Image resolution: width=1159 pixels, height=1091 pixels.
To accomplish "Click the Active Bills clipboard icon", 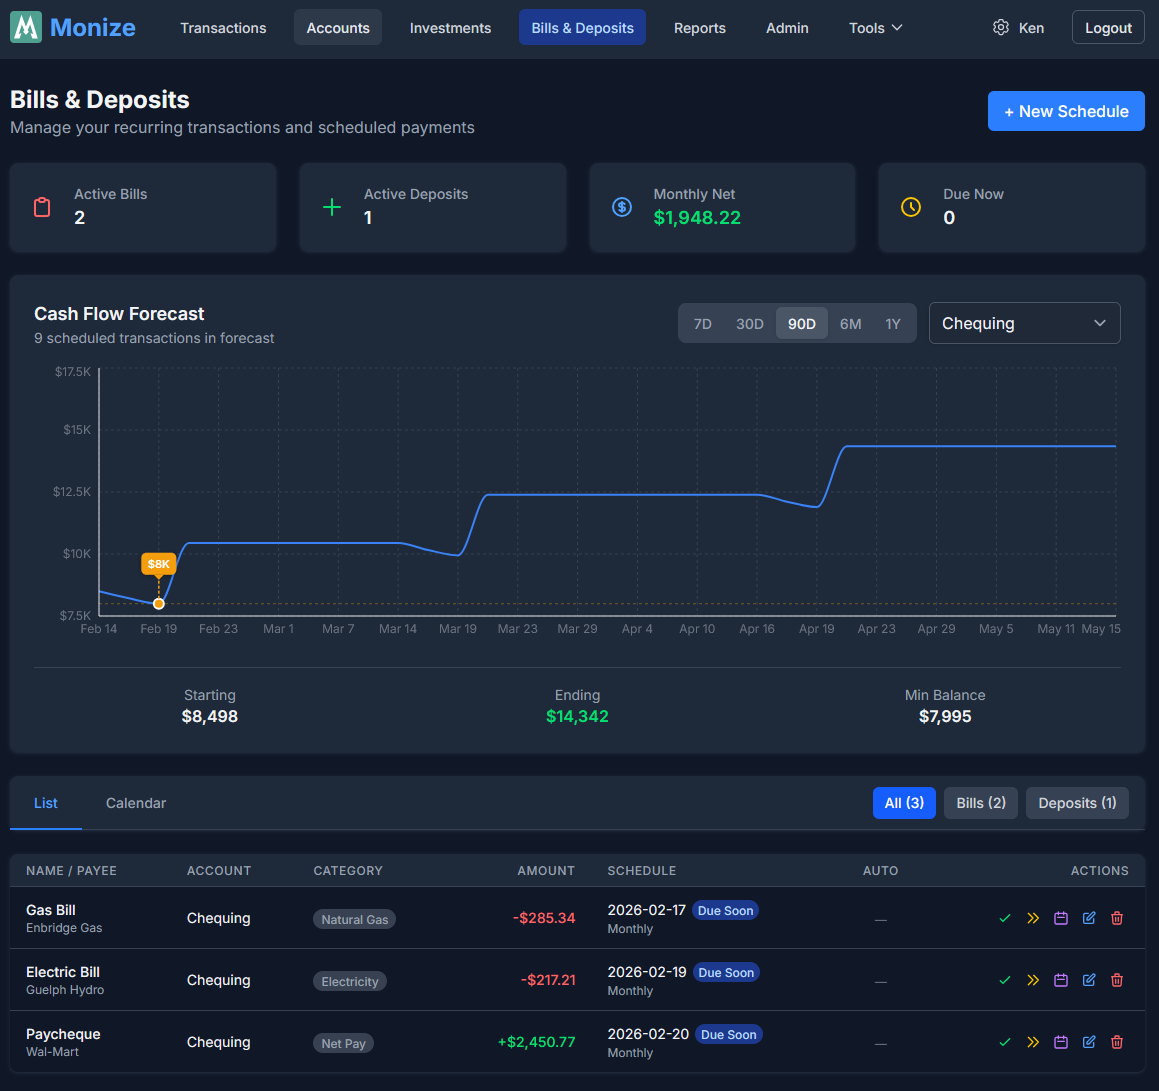I will (42, 207).
